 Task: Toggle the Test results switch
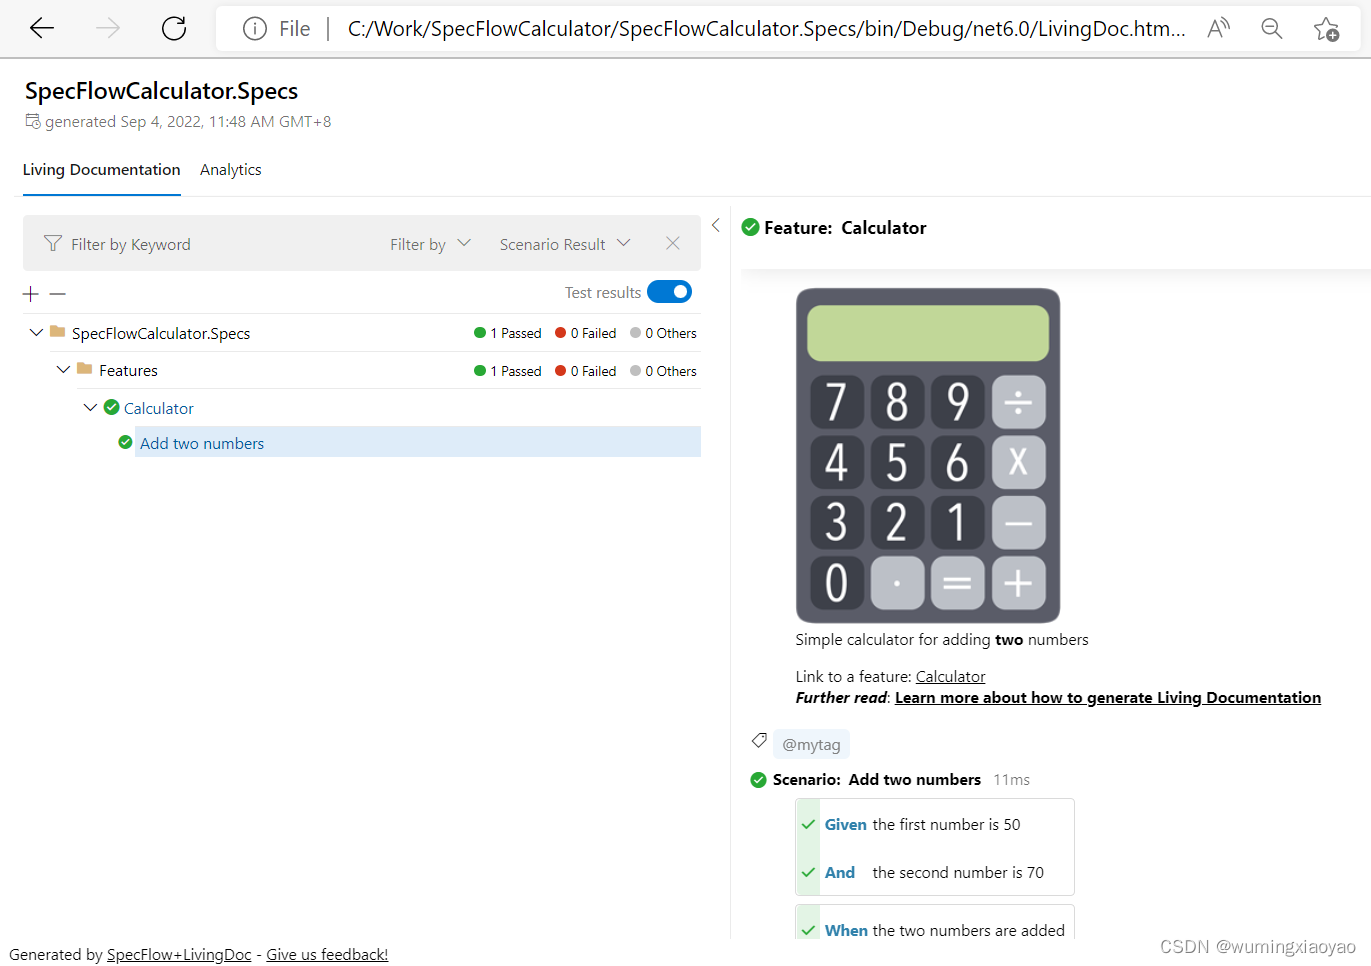pos(669,292)
